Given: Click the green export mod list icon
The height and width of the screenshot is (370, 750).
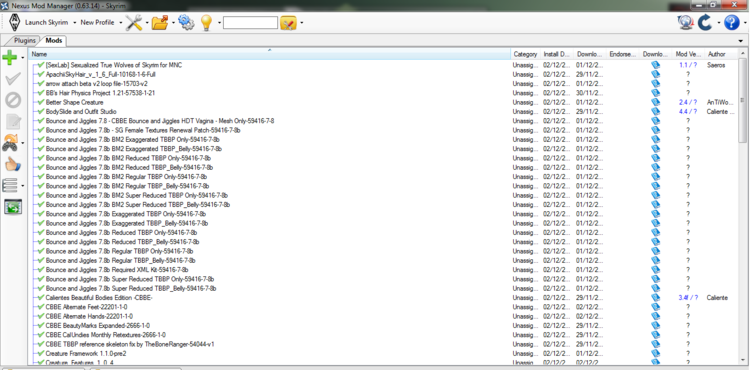Looking at the screenshot, I should coord(13,207).
